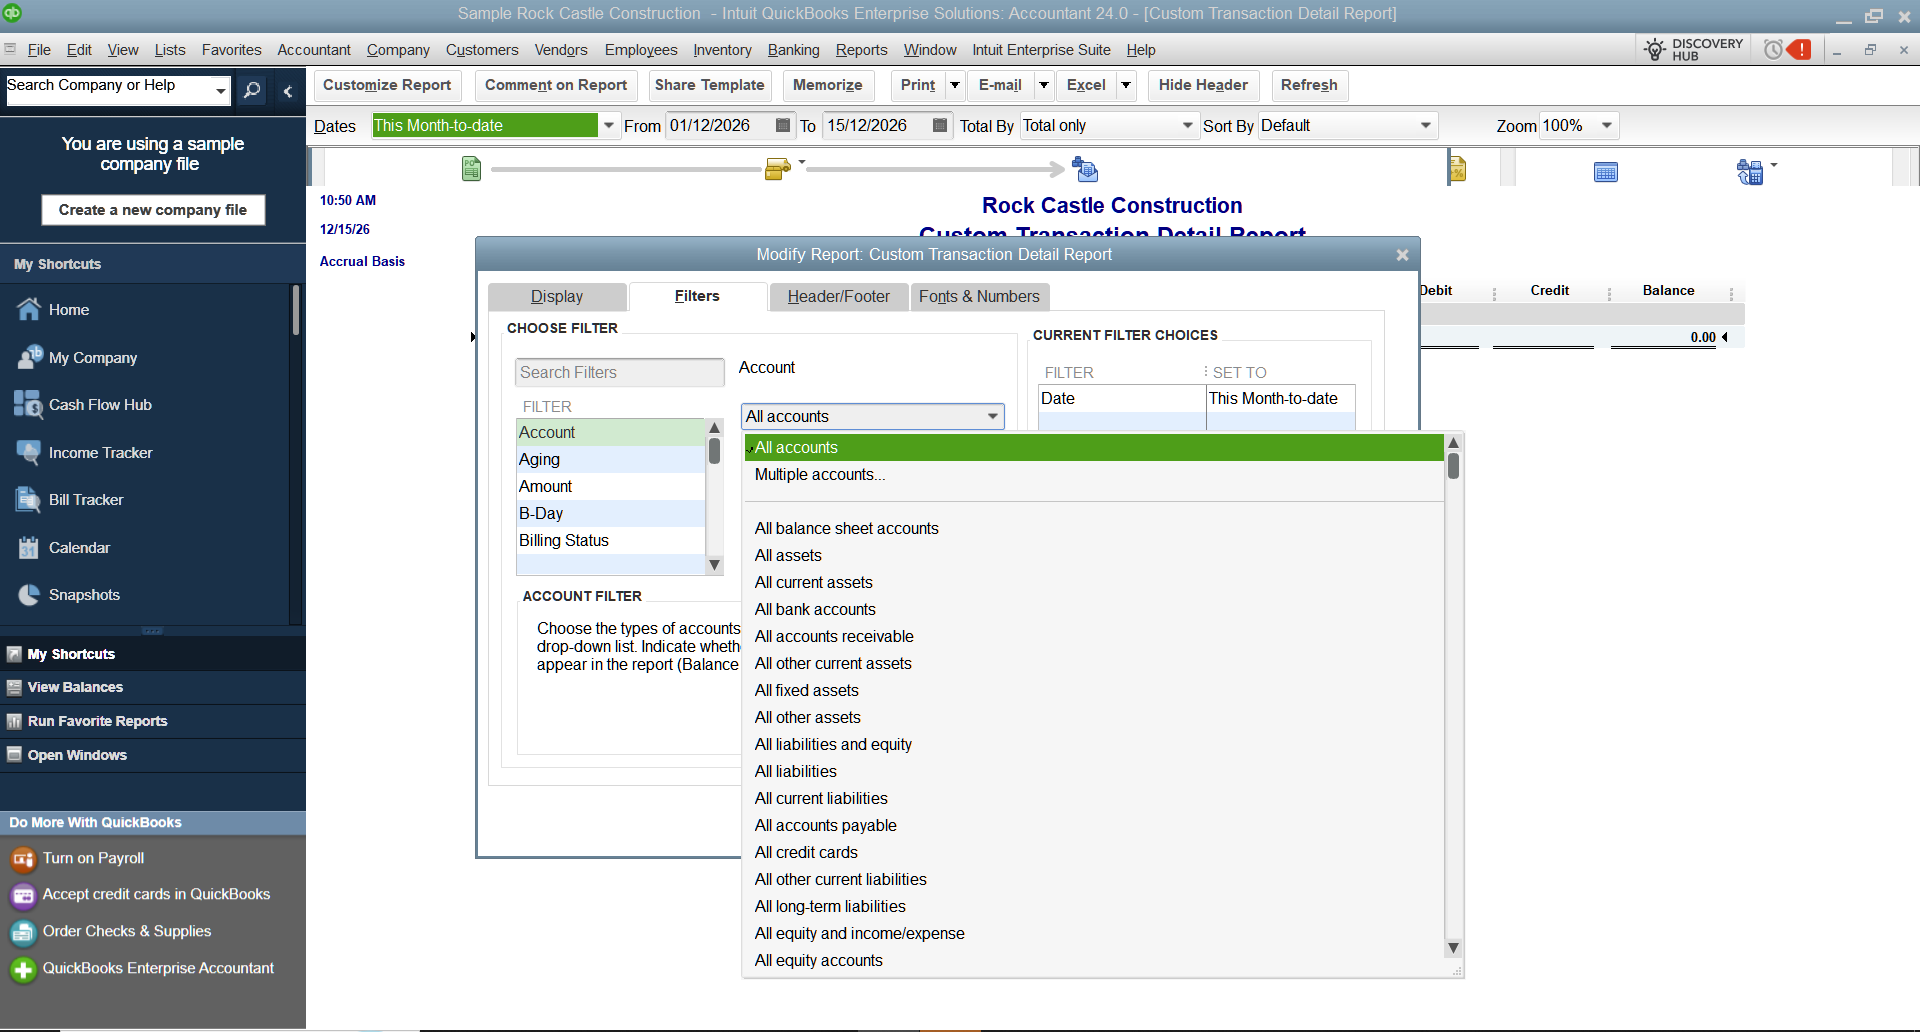Screen dimensions: 1920x1032
Task: Click the blue calendar icon in header
Action: [1606, 172]
